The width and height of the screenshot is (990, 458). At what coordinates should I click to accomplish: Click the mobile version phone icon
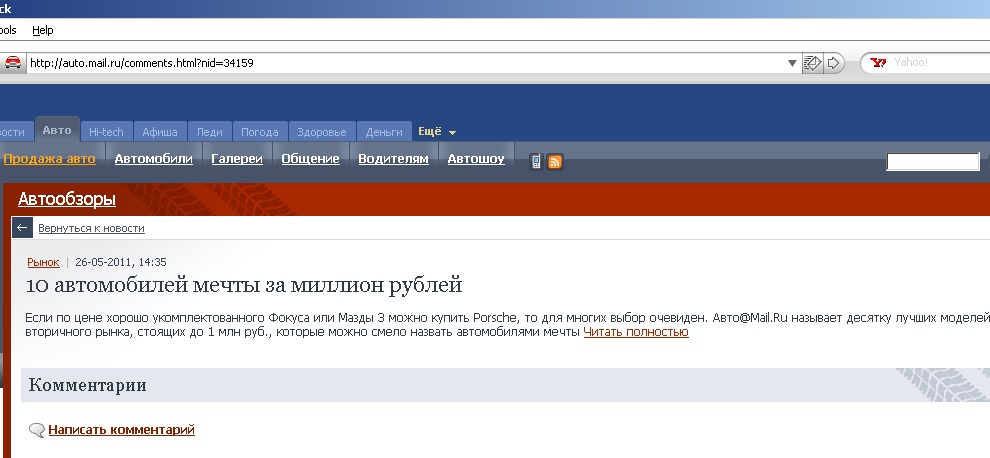536,161
